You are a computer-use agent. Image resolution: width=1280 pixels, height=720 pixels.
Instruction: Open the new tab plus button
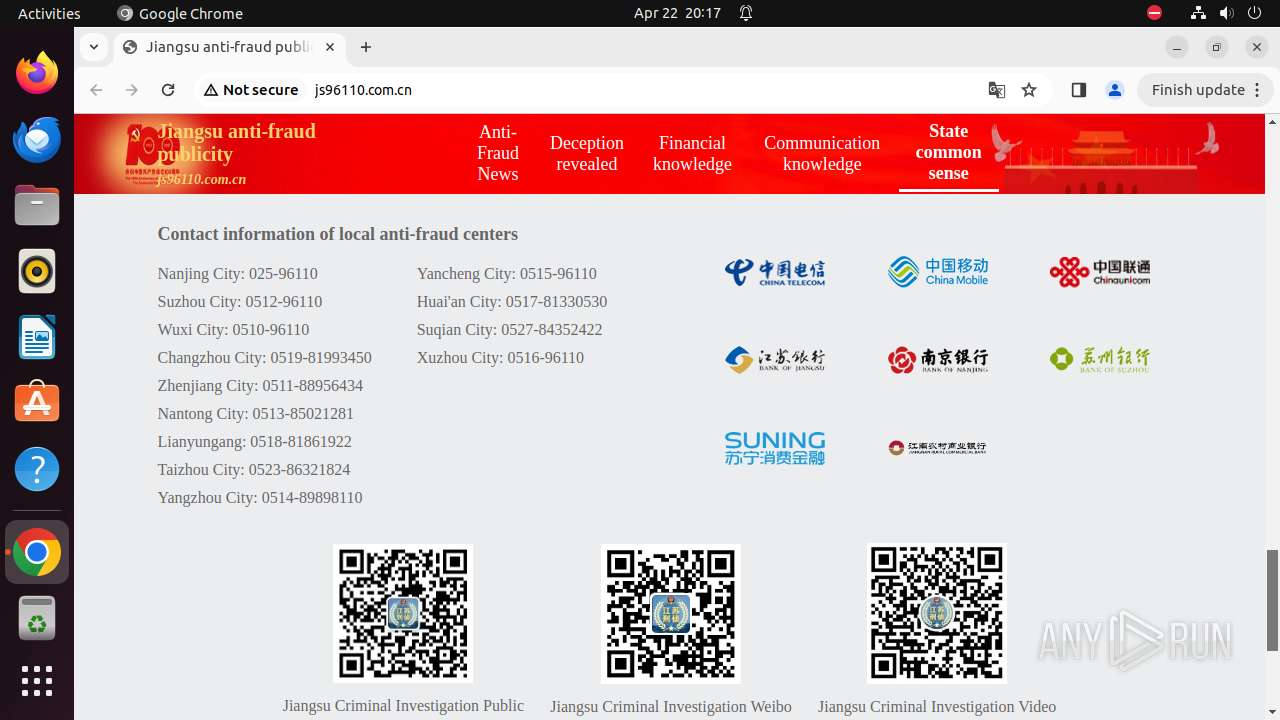pyautogui.click(x=366, y=47)
